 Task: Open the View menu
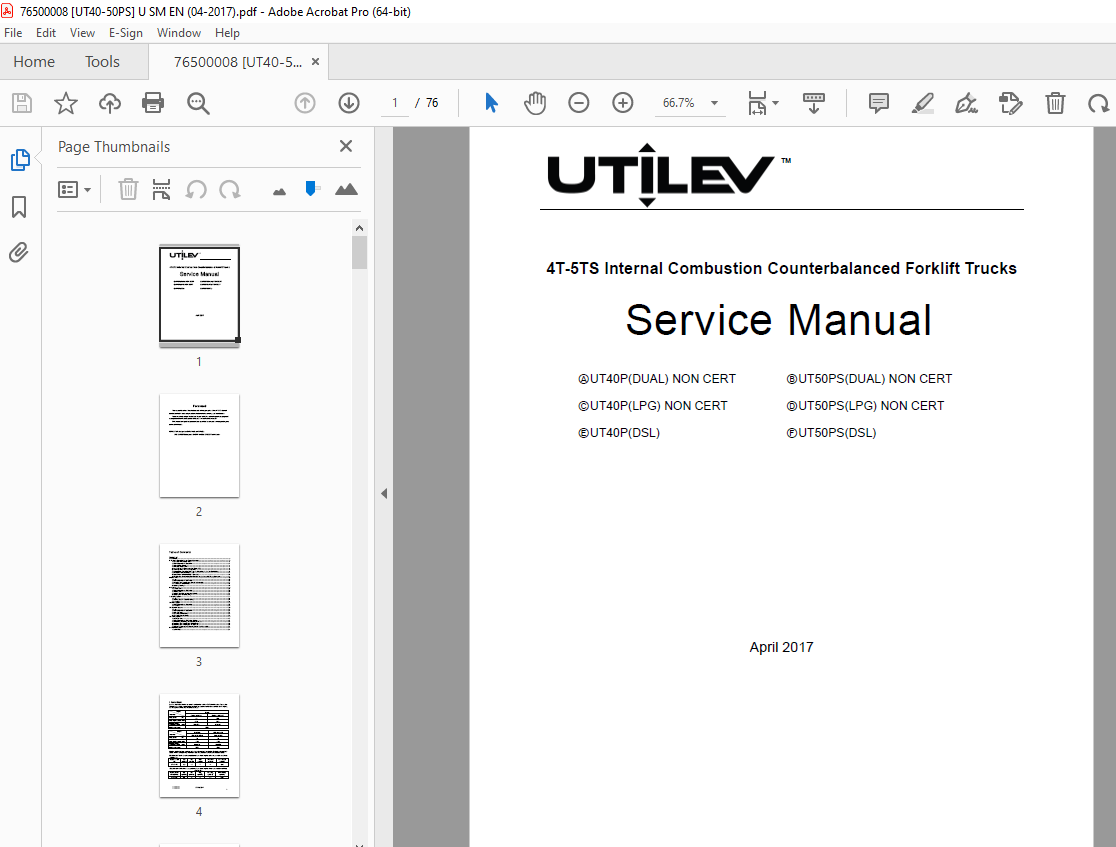82,33
